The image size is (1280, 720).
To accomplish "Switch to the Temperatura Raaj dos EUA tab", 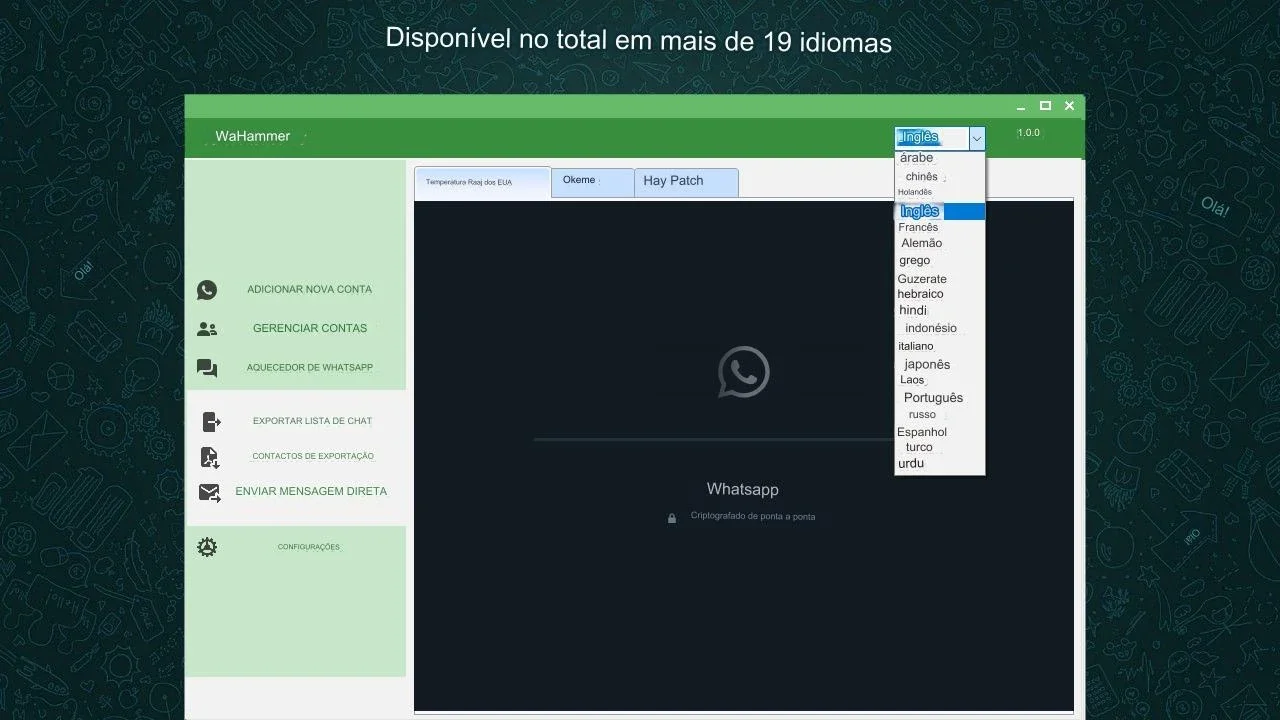I will tap(482, 182).
